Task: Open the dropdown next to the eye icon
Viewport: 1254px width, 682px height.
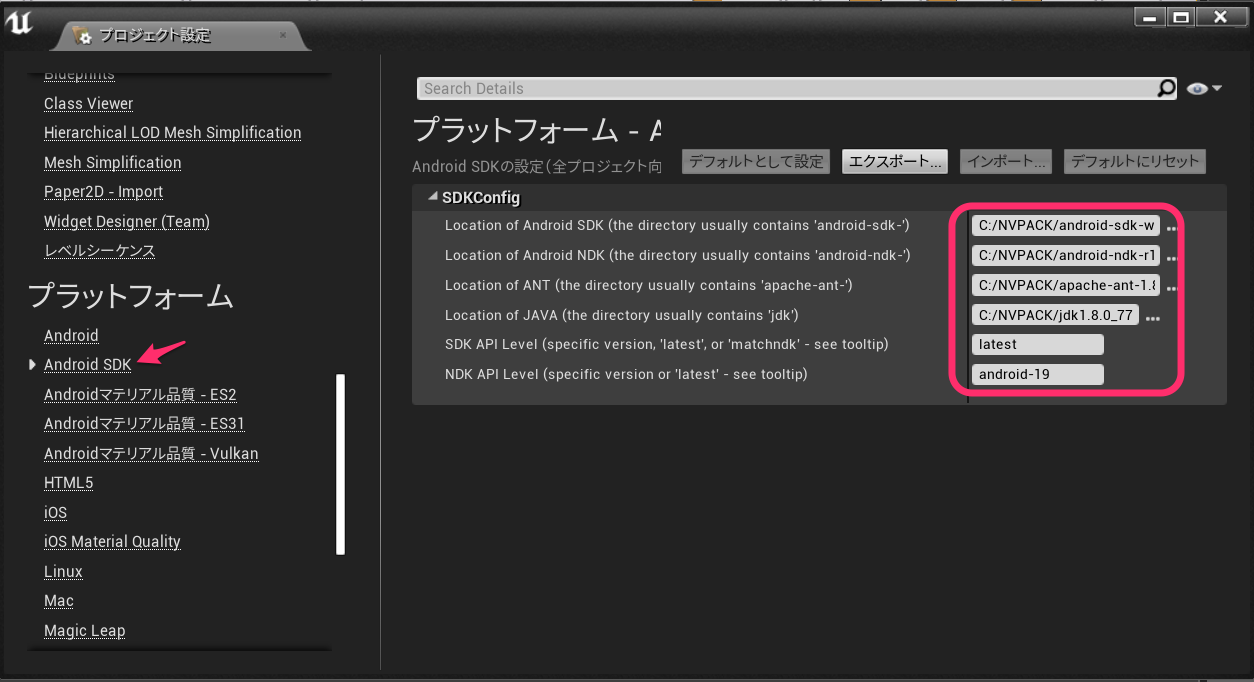Action: coord(1216,88)
